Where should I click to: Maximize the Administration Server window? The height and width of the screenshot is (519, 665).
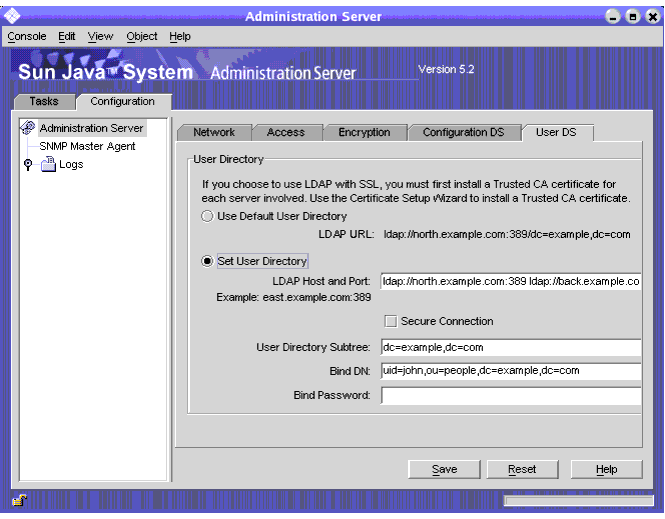[632, 17]
